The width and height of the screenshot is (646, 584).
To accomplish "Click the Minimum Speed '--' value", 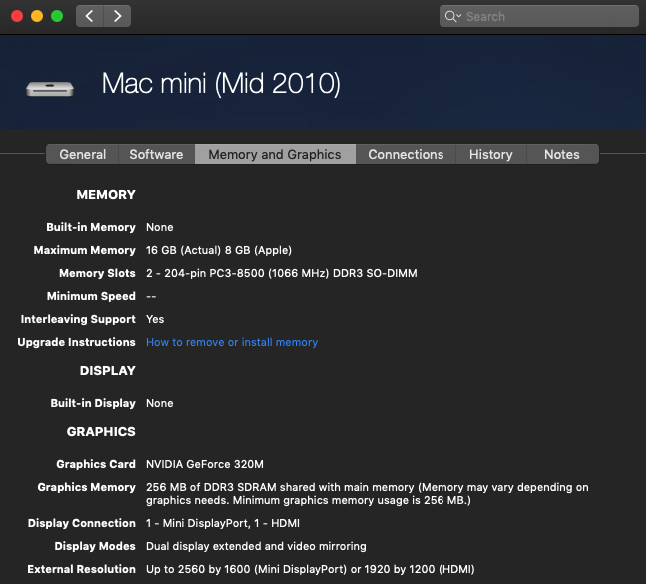I will (x=151, y=297).
